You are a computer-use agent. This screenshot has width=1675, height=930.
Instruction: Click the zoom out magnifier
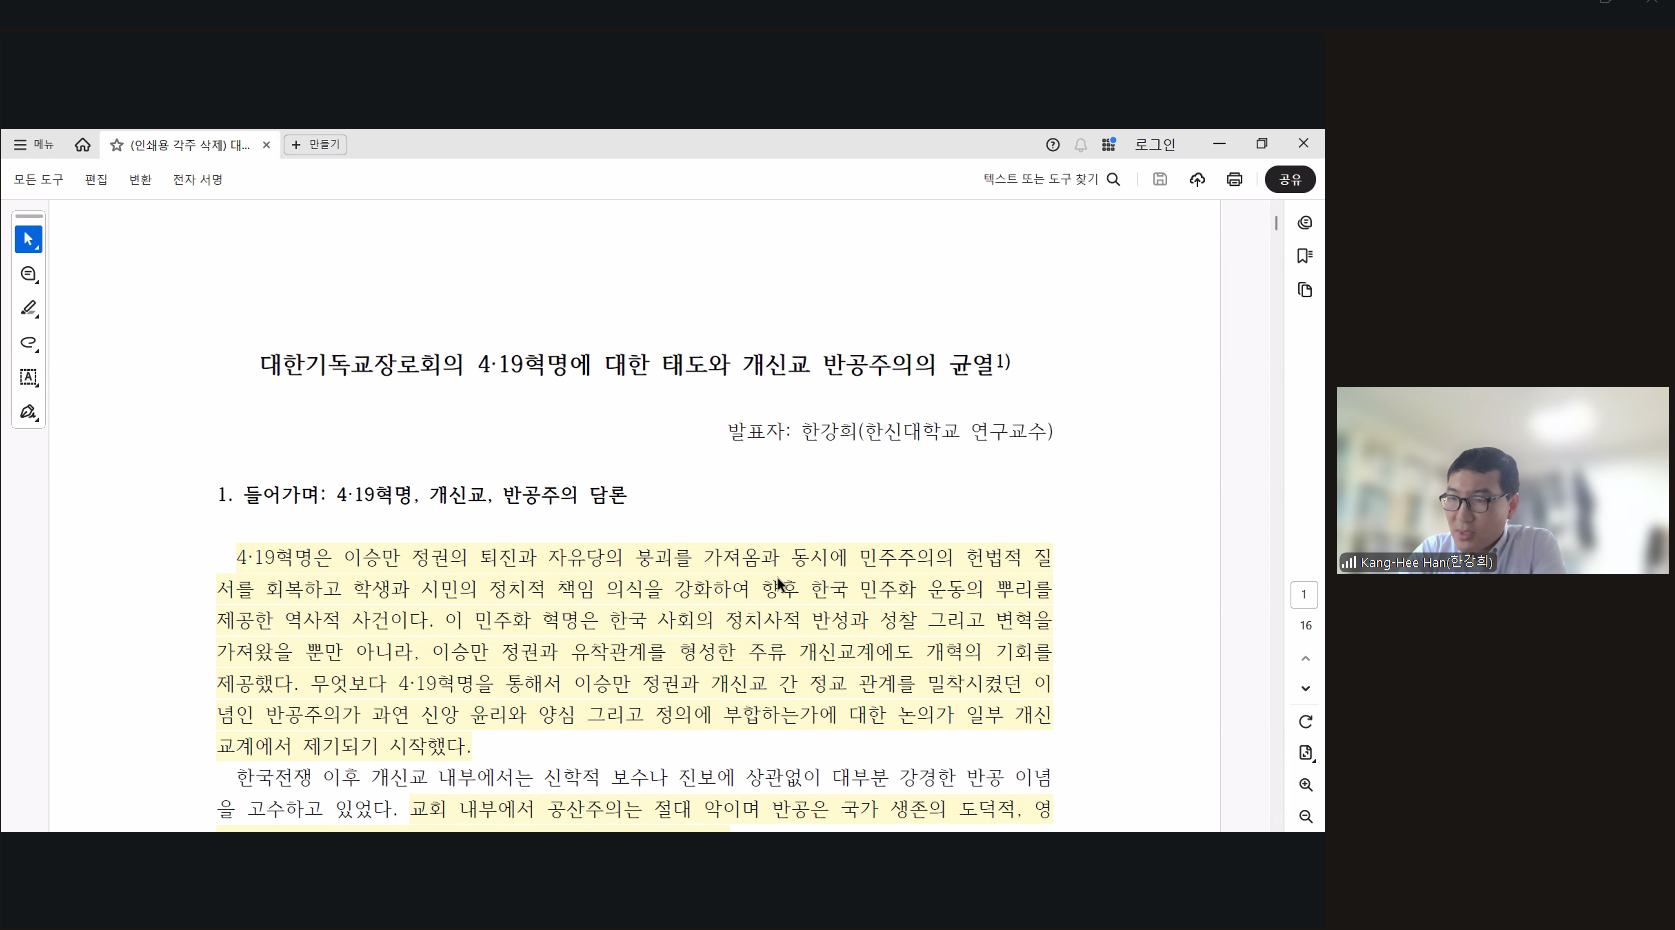click(x=1305, y=817)
